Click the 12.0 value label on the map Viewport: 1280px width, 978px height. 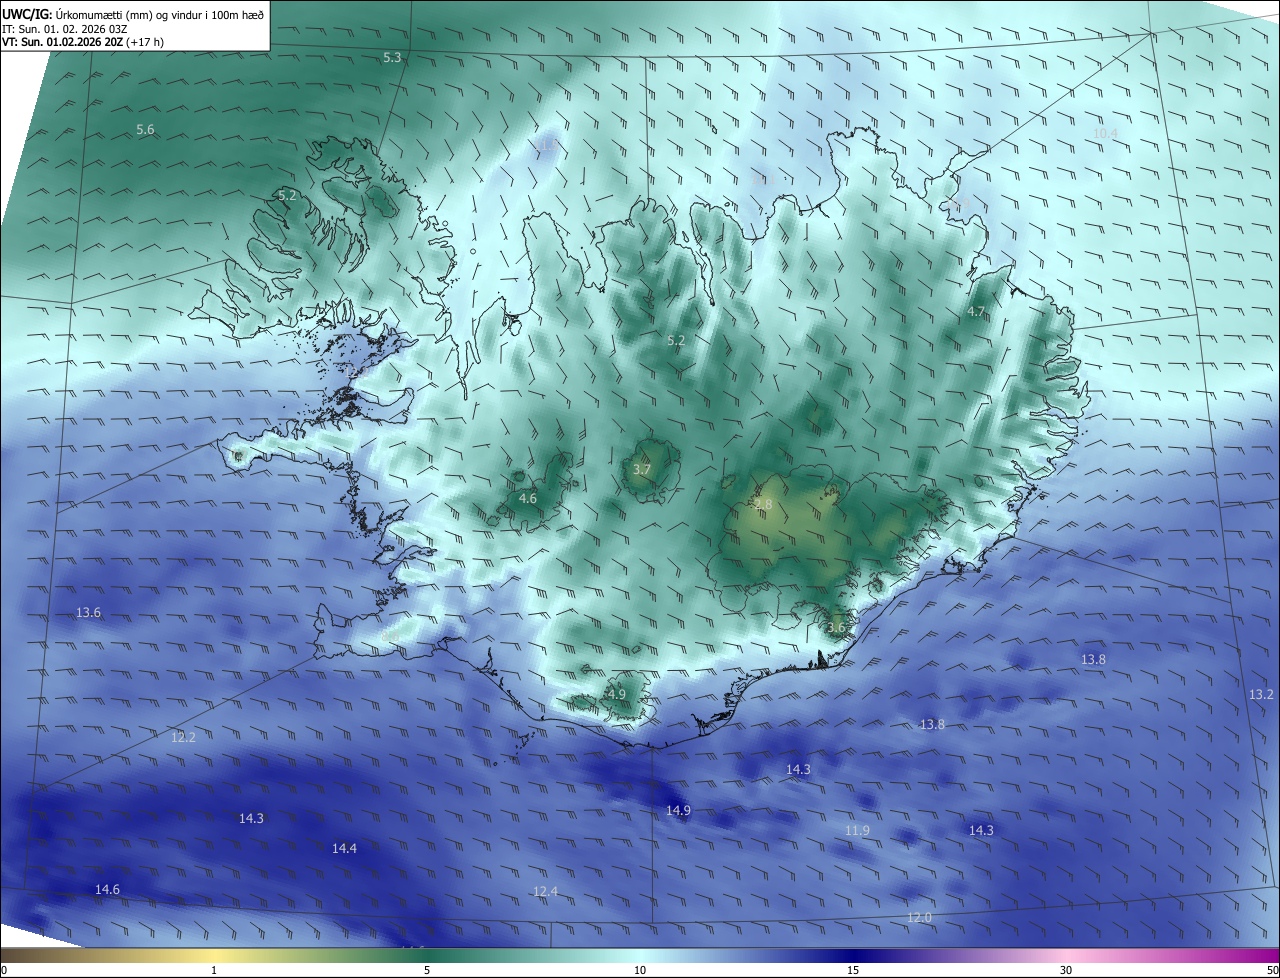[x=919, y=917]
